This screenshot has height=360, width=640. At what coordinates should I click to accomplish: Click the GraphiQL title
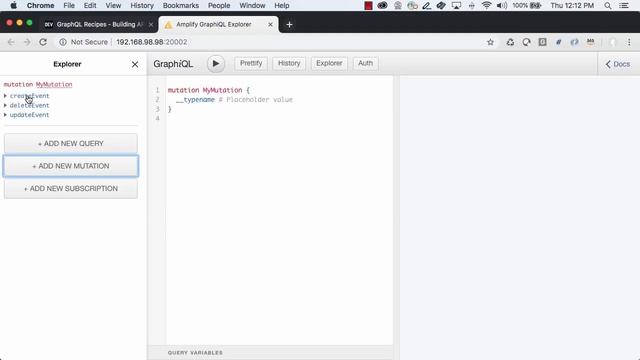point(173,64)
